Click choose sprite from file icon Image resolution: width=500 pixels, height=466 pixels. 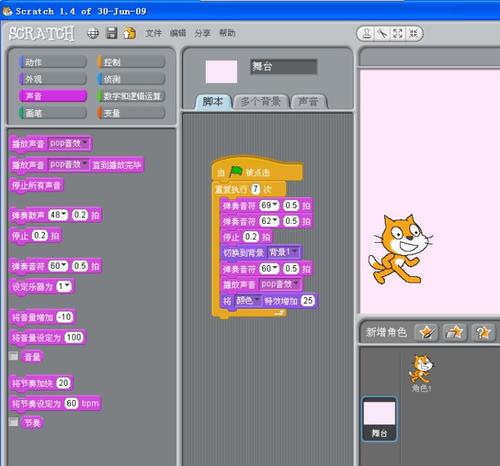pos(455,332)
